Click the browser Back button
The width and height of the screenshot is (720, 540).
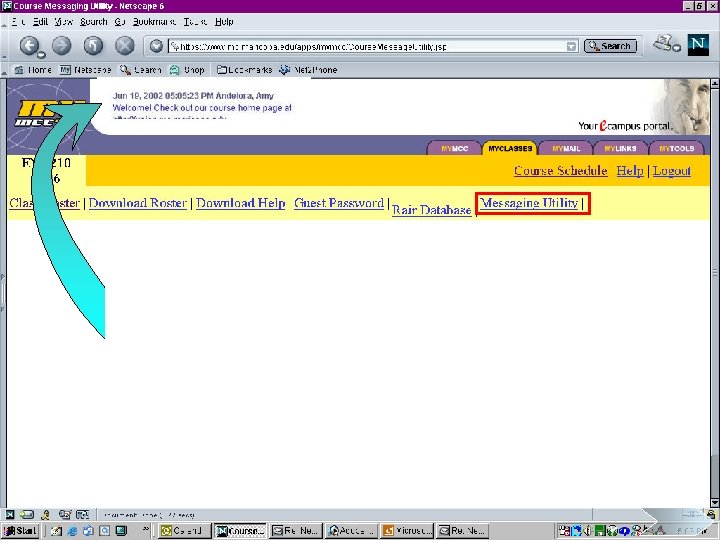[29, 45]
